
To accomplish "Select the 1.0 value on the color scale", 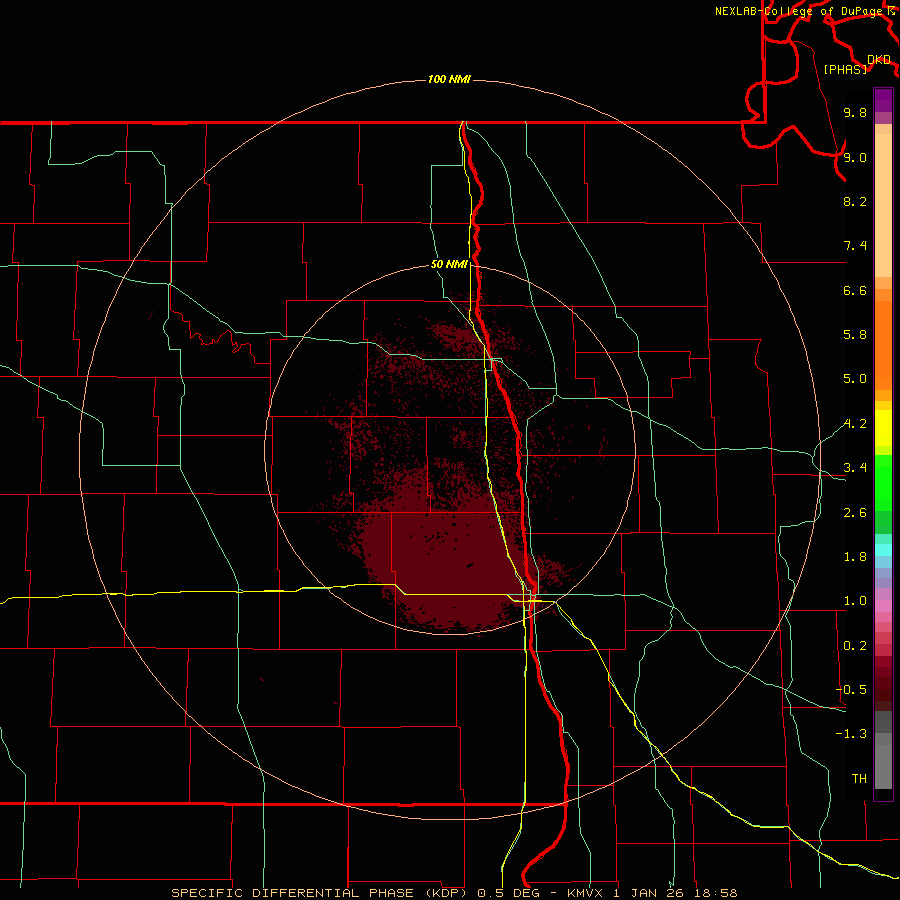I will click(855, 602).
